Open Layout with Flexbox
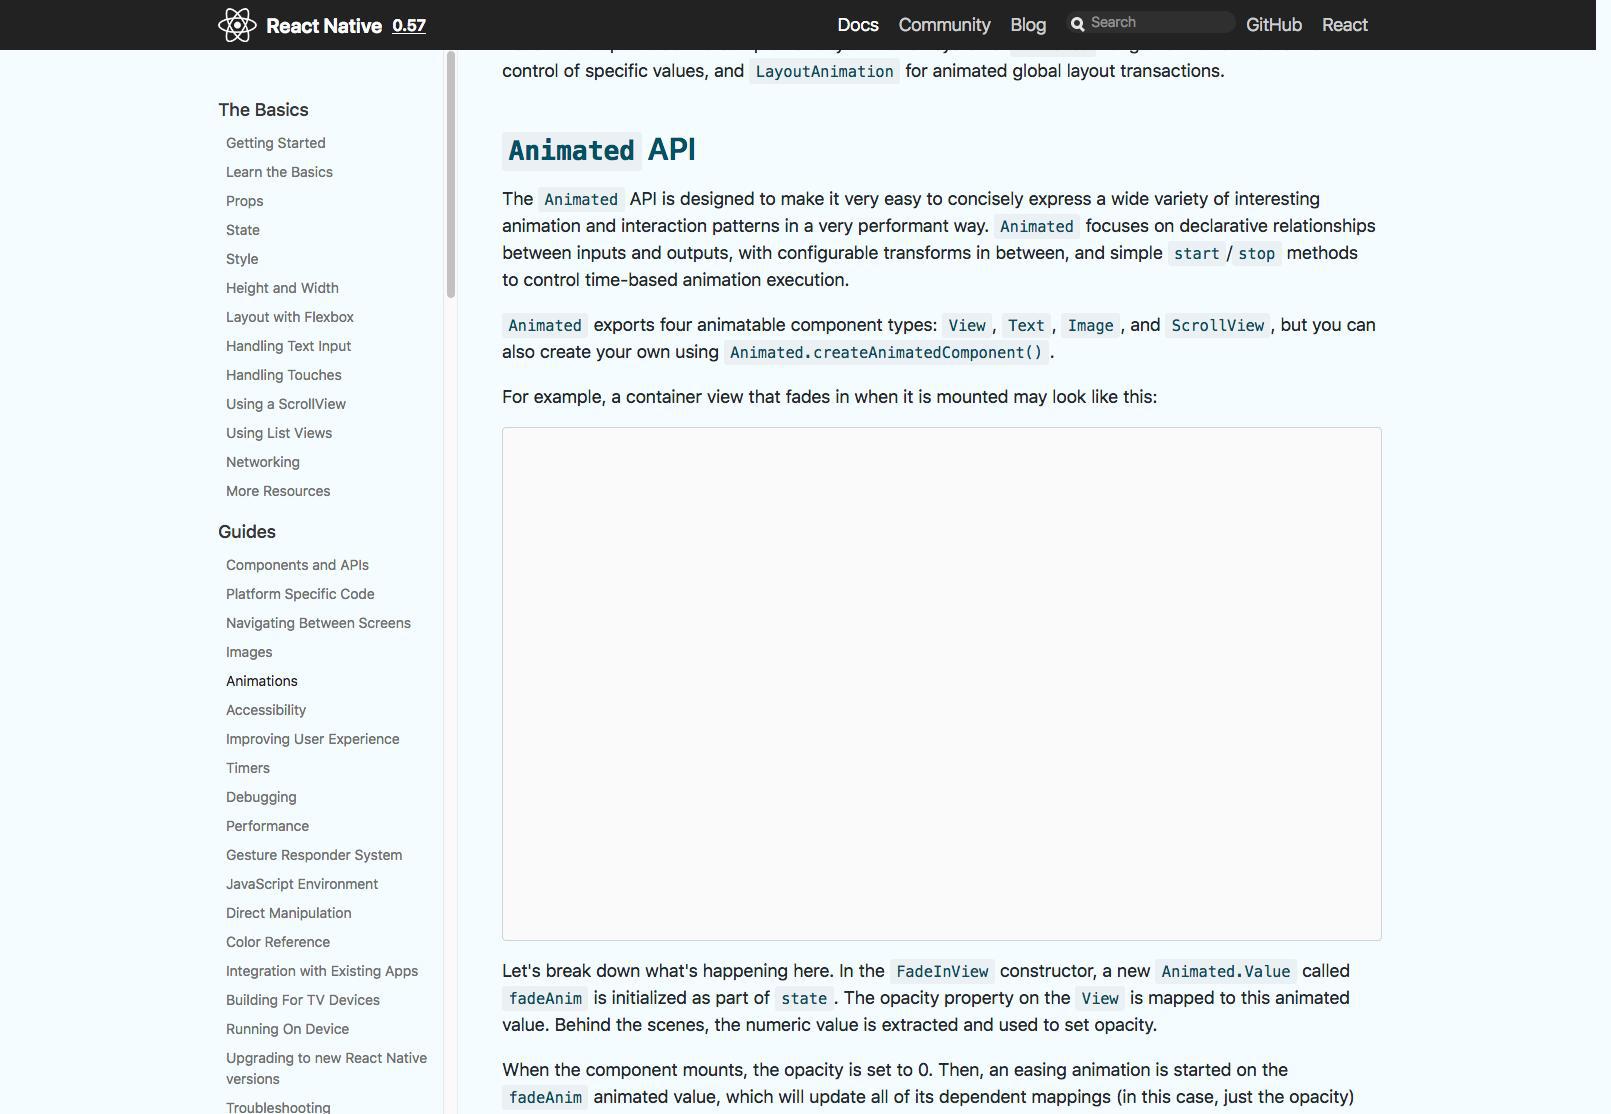Image resolution: width=1611 pixels, height=1114 pixels. click(290, 317)
